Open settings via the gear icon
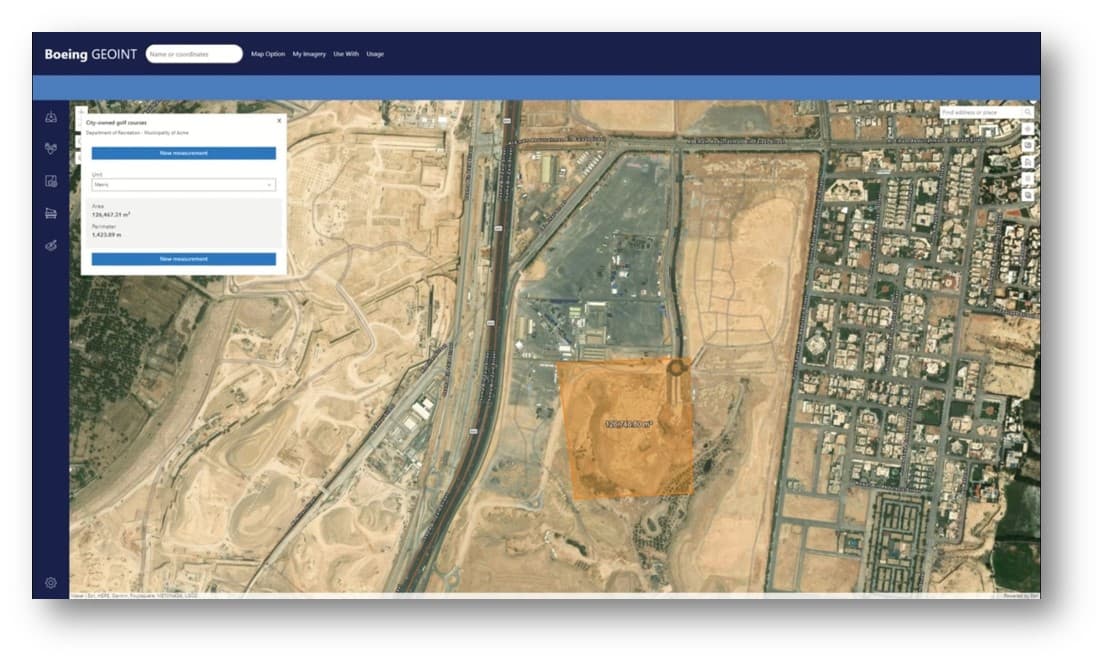This screenshot has height=664, width=1106. coord(51,582)
